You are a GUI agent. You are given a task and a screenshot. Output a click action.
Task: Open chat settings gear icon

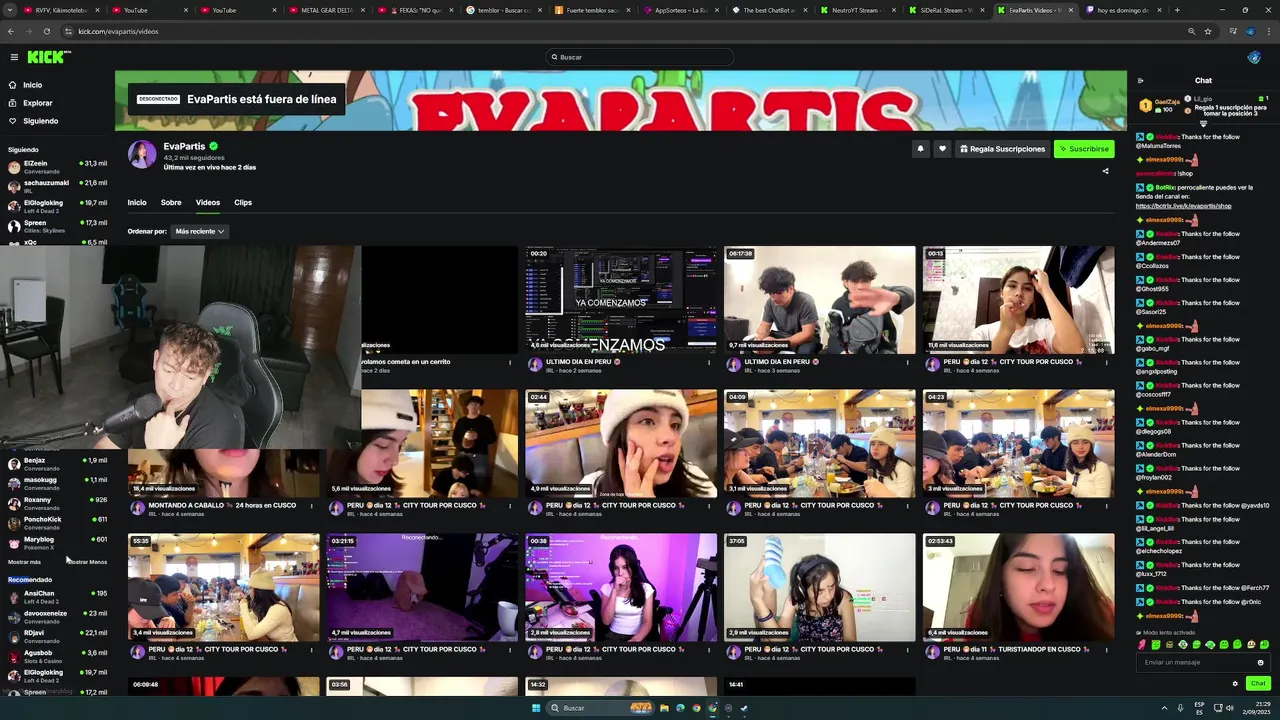pos(1235,684)
